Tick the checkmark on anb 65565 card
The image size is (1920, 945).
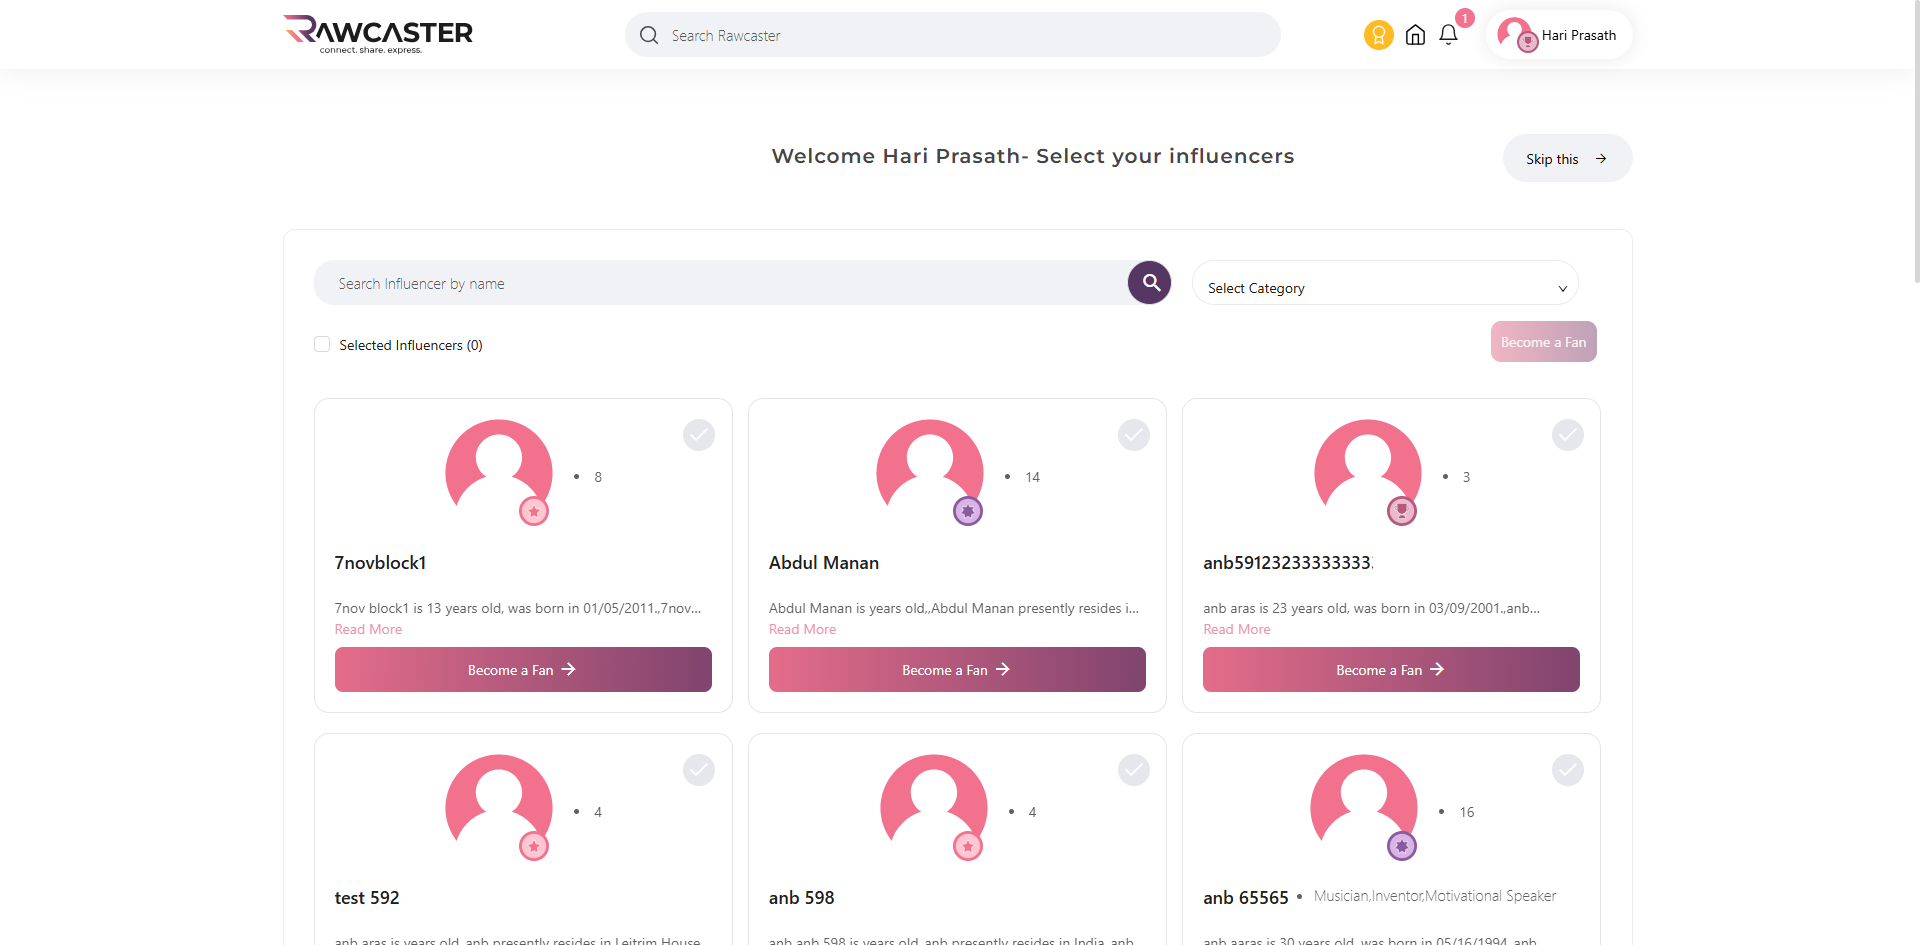[1567, 770]
